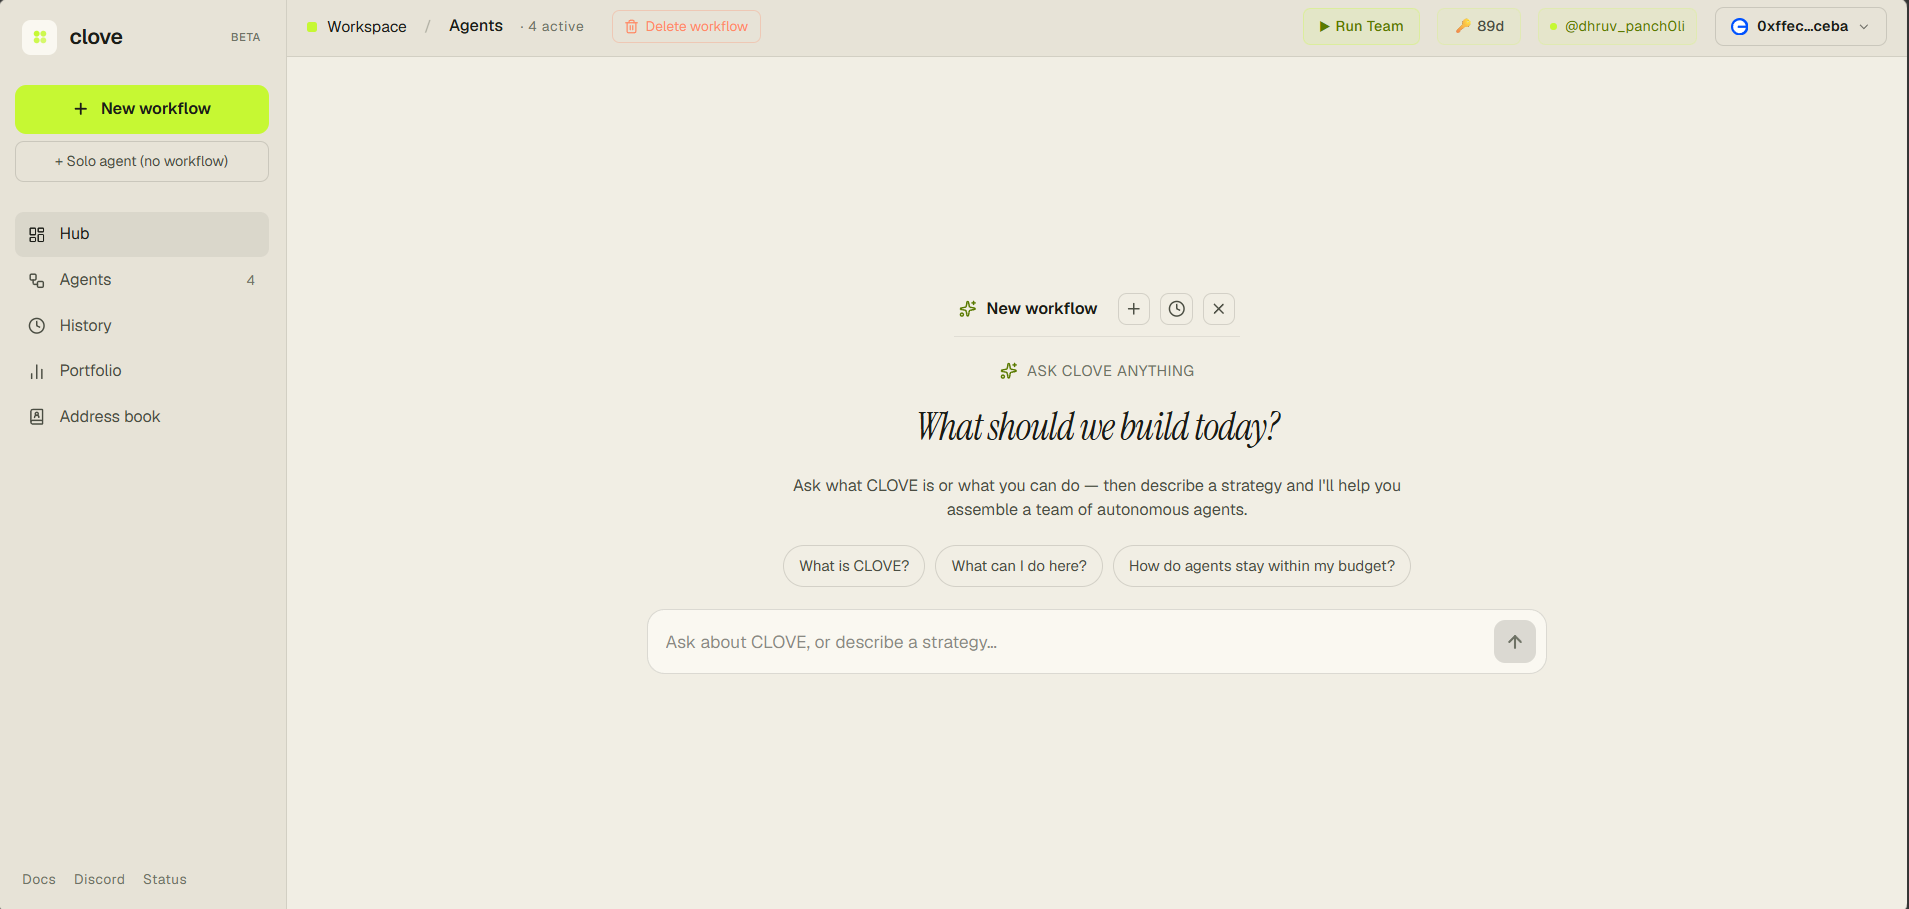The width and height of the screenshot is (1909, 909).
Task: Click the Portfolio bar chart icon
Action: click(x=37, y=371)
